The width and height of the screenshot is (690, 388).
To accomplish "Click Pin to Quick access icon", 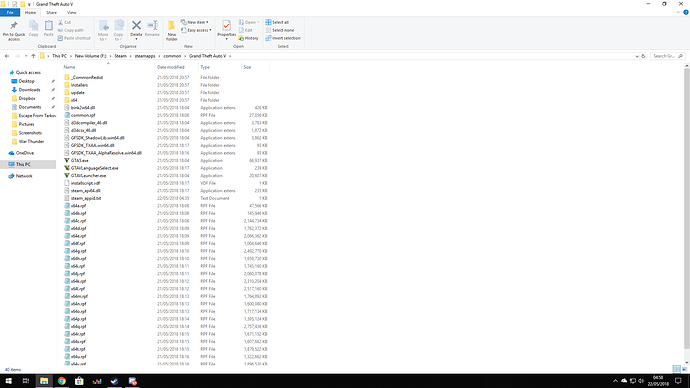I will pyautogui.click(x=14, y=26).
